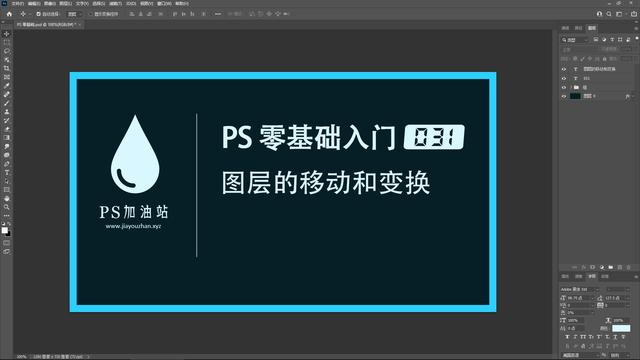Click the create new layer button

coord(620,267)
